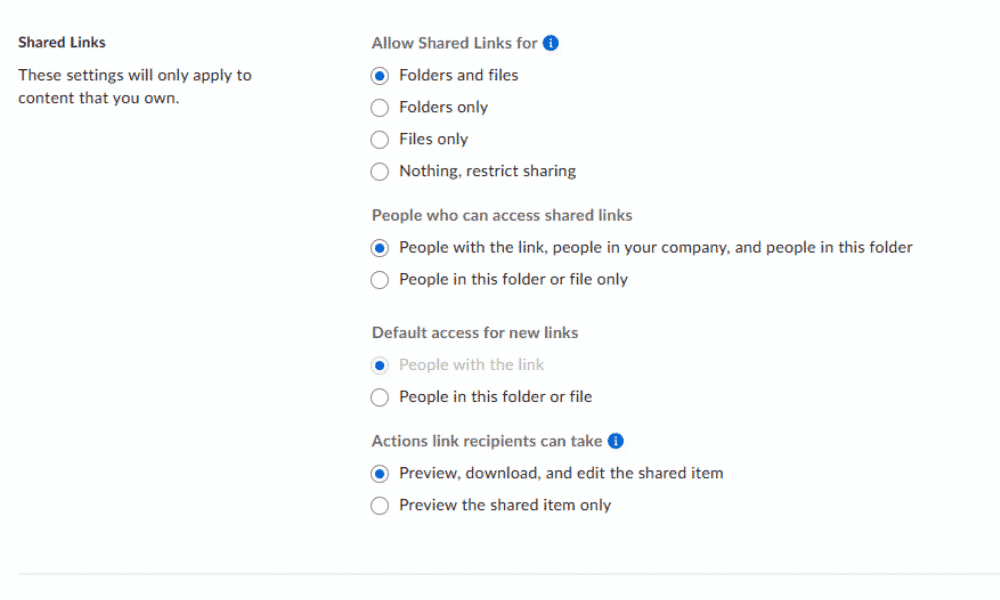Click the 'Preview the shared item only' label text
The height and width of the screenshot is (600, 1000).
[505, 505]
